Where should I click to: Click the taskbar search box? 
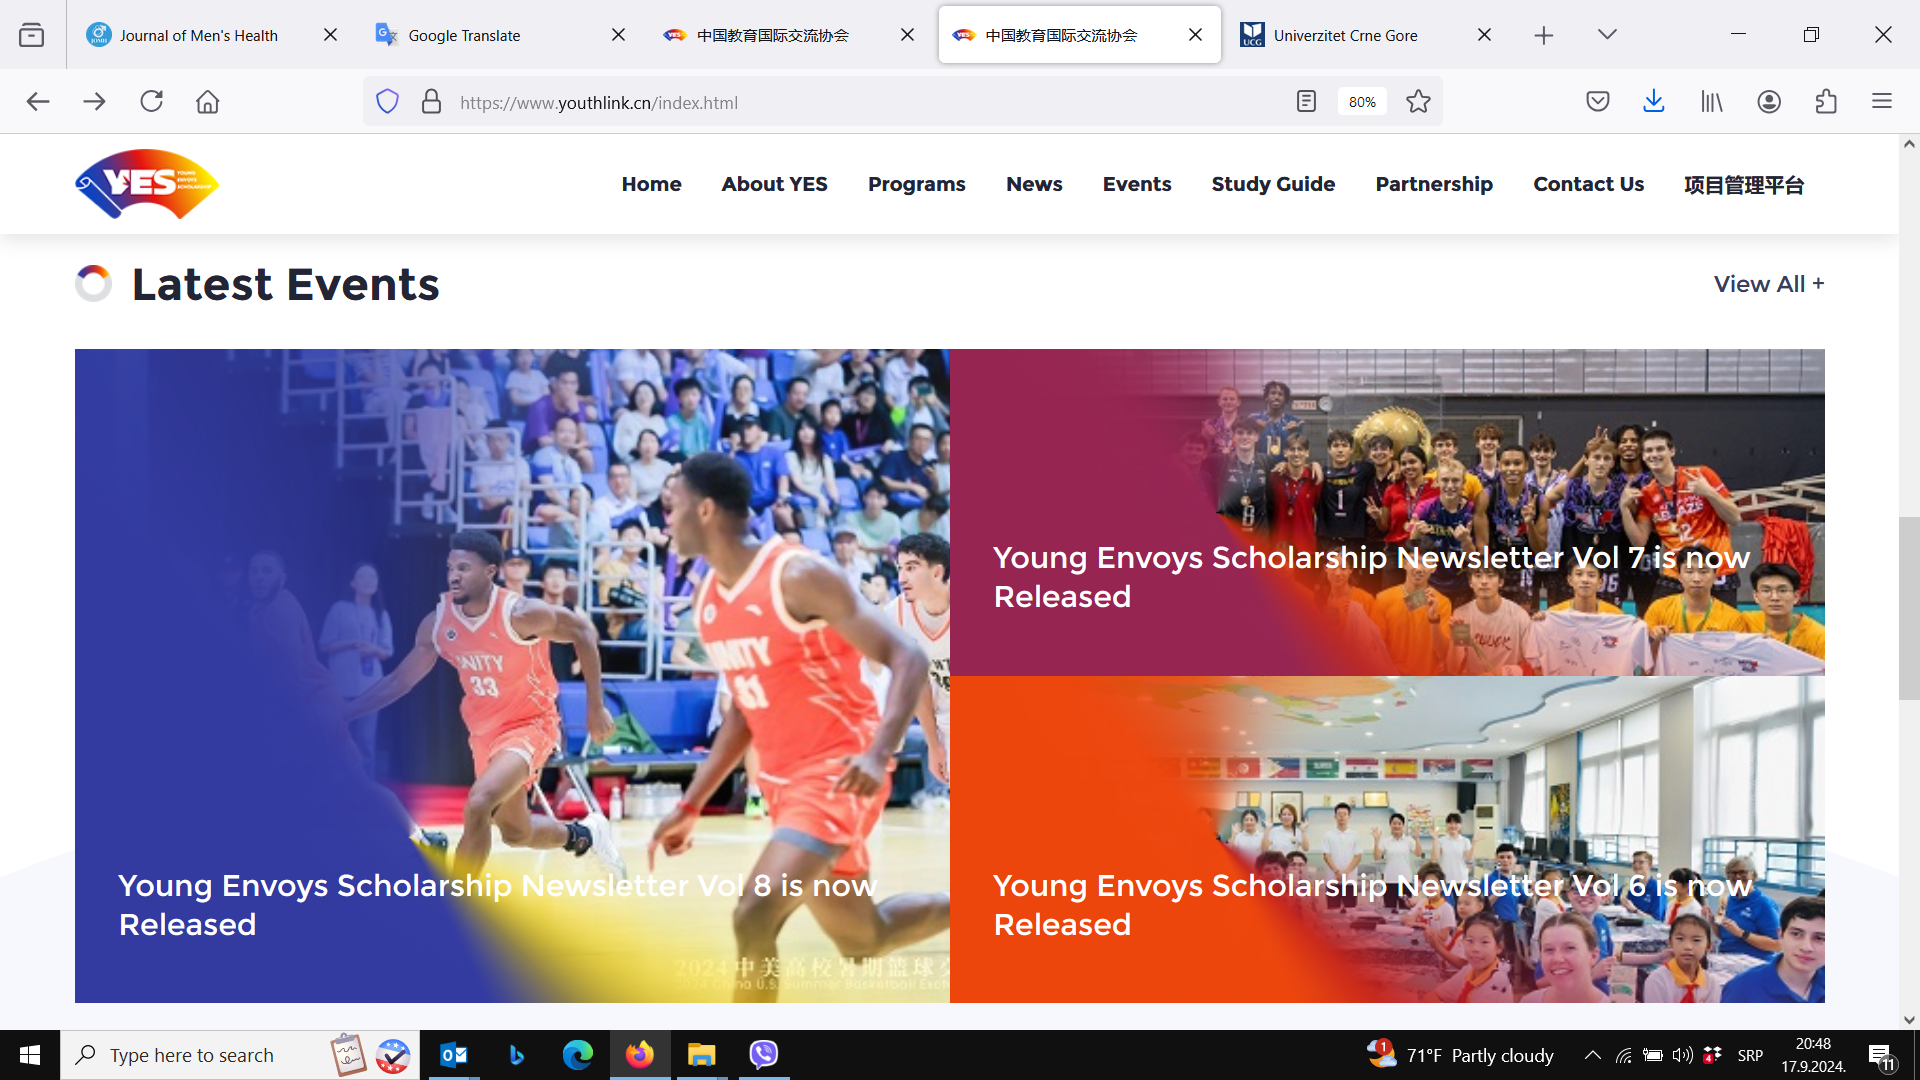(x=240, y=1055)
